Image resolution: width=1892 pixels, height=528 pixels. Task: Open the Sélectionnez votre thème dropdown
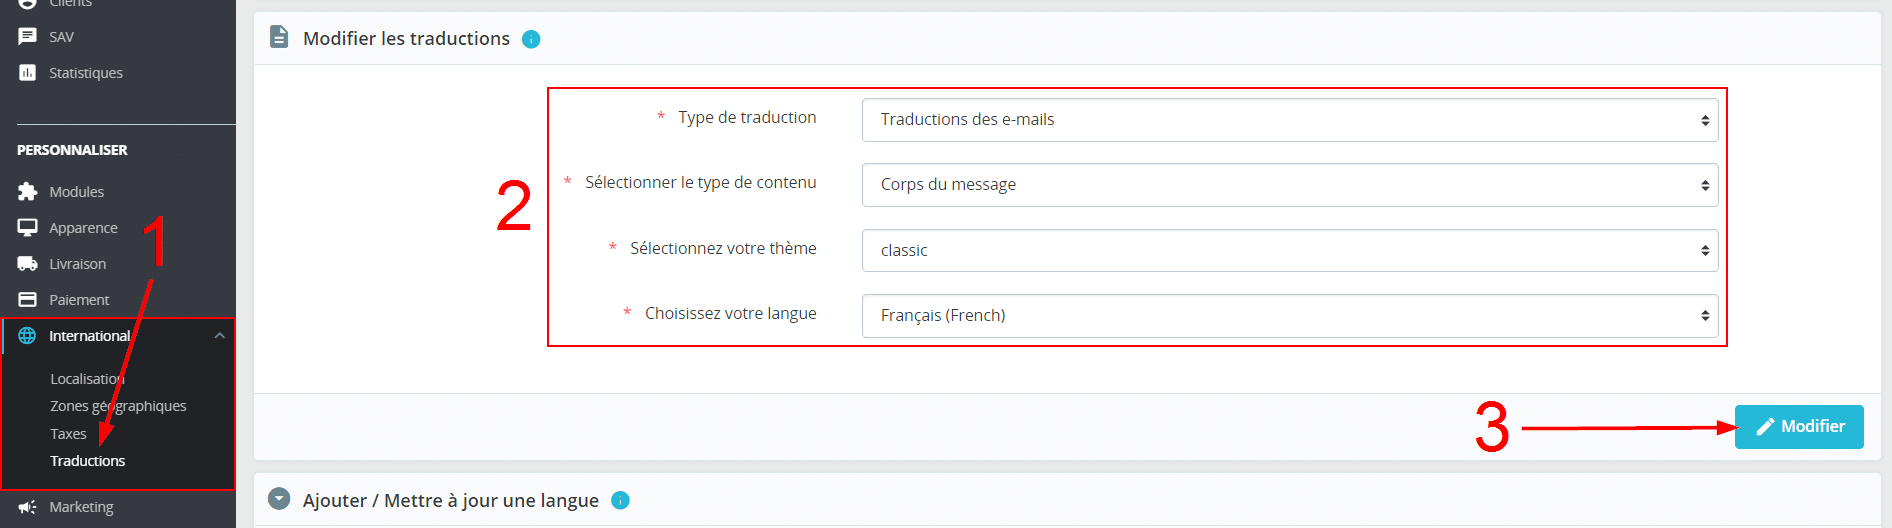pyautogui.click(x=1289, y=250)
